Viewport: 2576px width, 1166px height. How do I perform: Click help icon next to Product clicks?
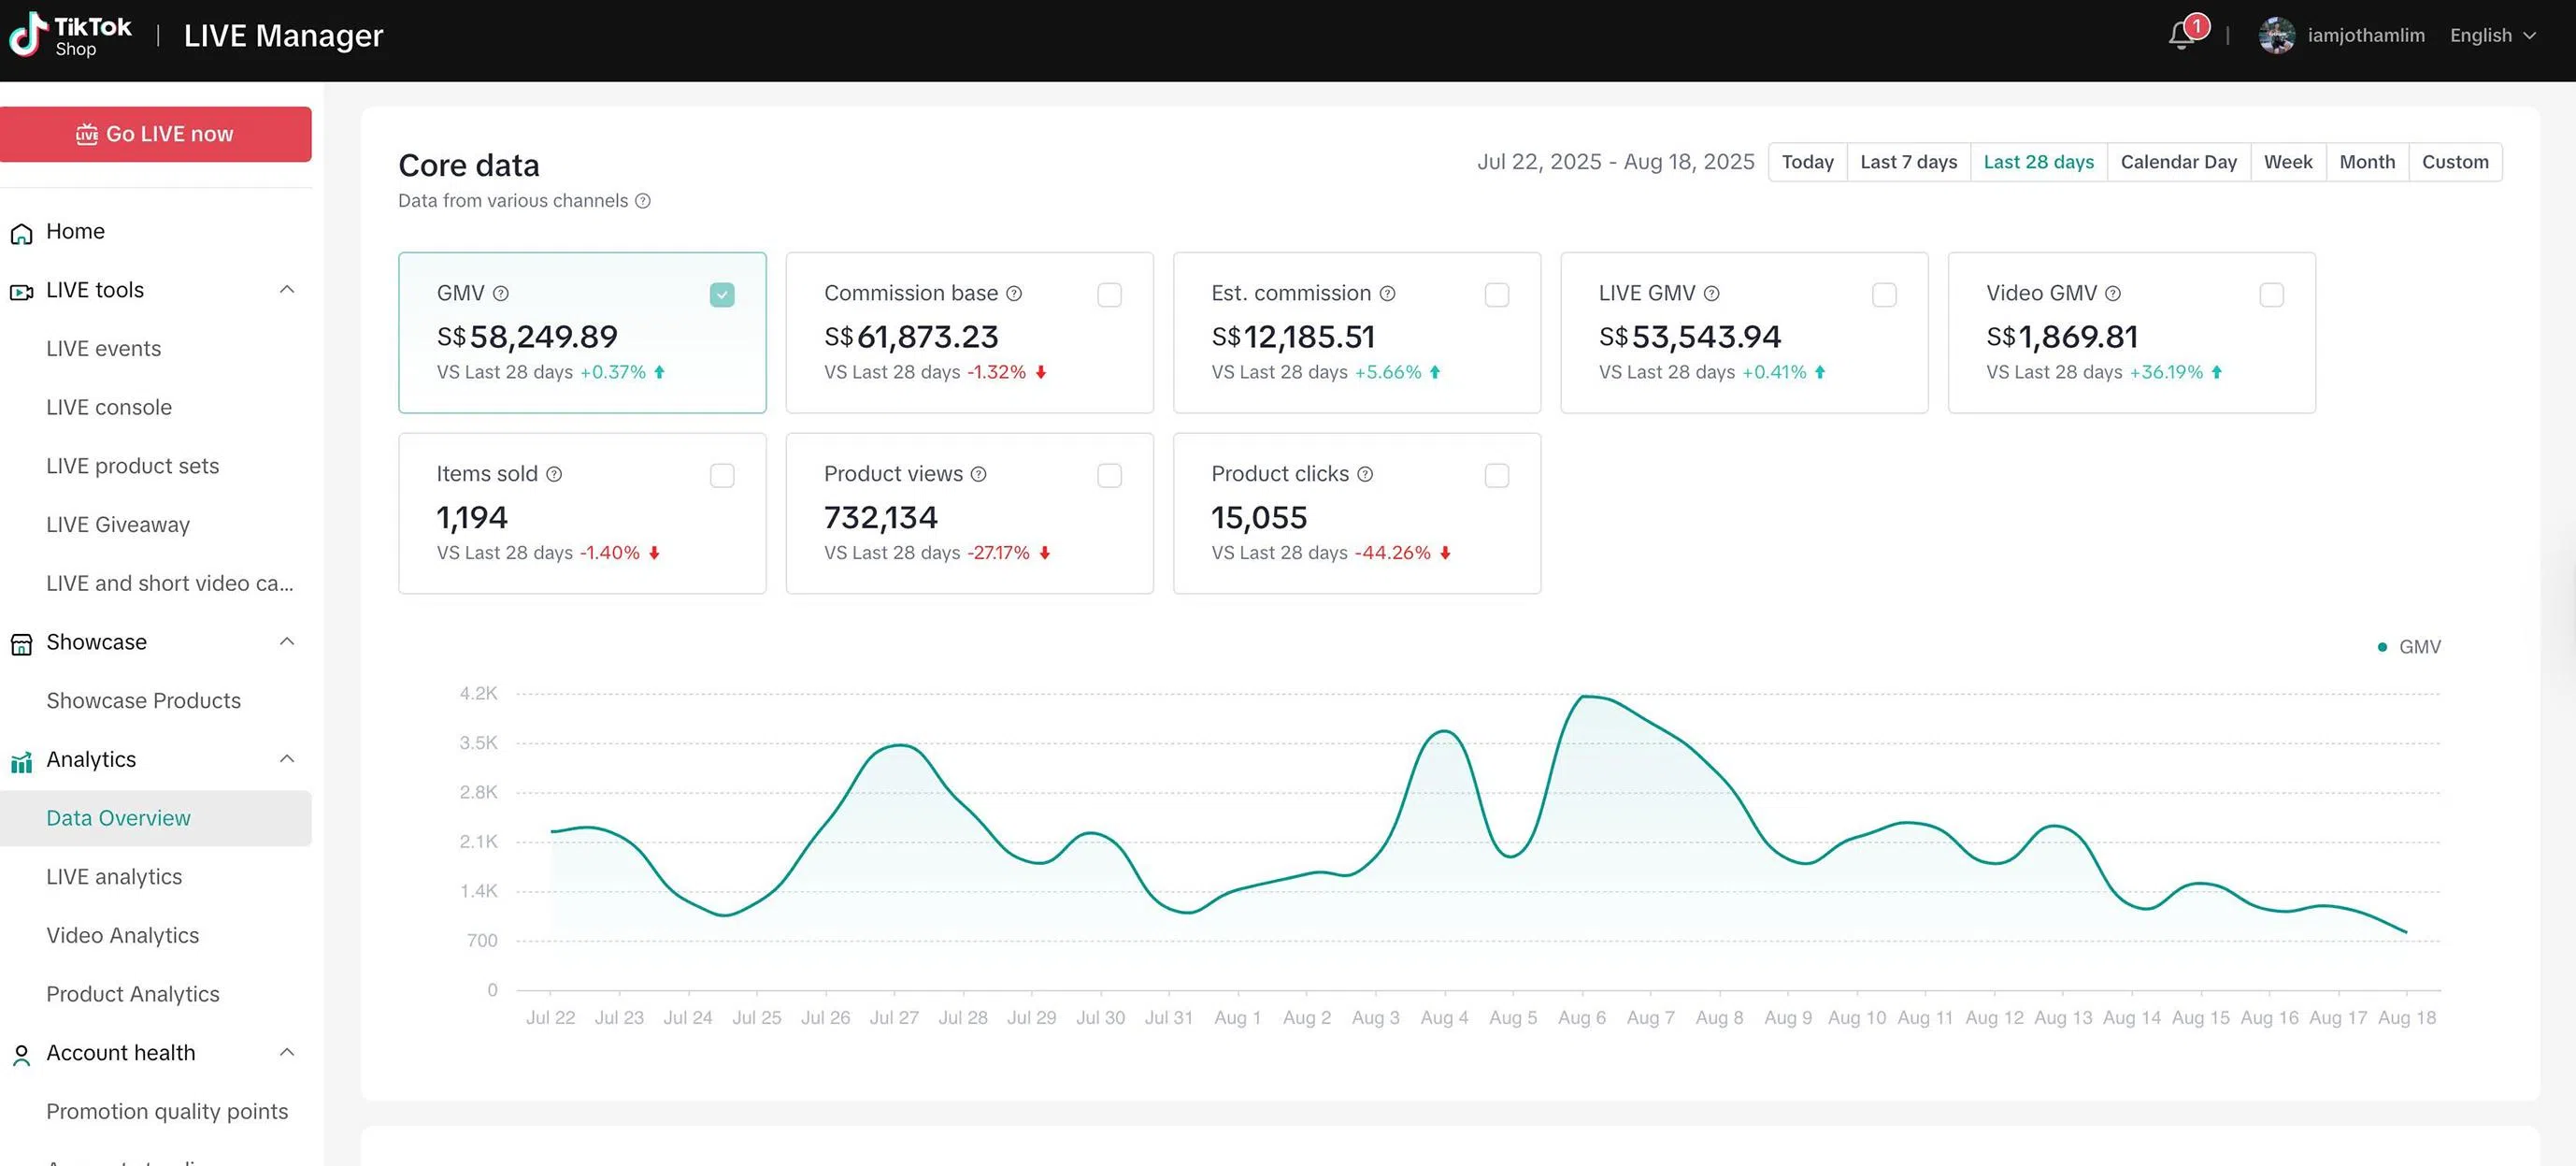1365,474
